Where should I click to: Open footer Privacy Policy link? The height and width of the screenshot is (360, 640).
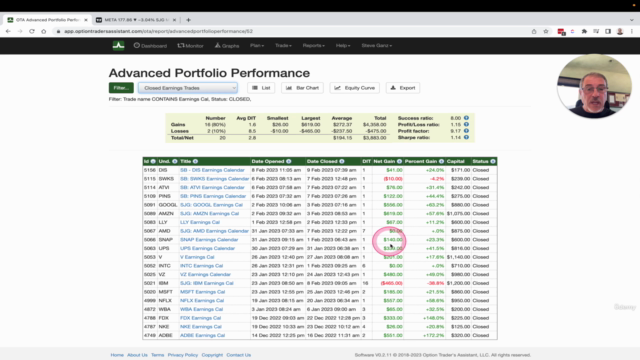pos(182,355)
